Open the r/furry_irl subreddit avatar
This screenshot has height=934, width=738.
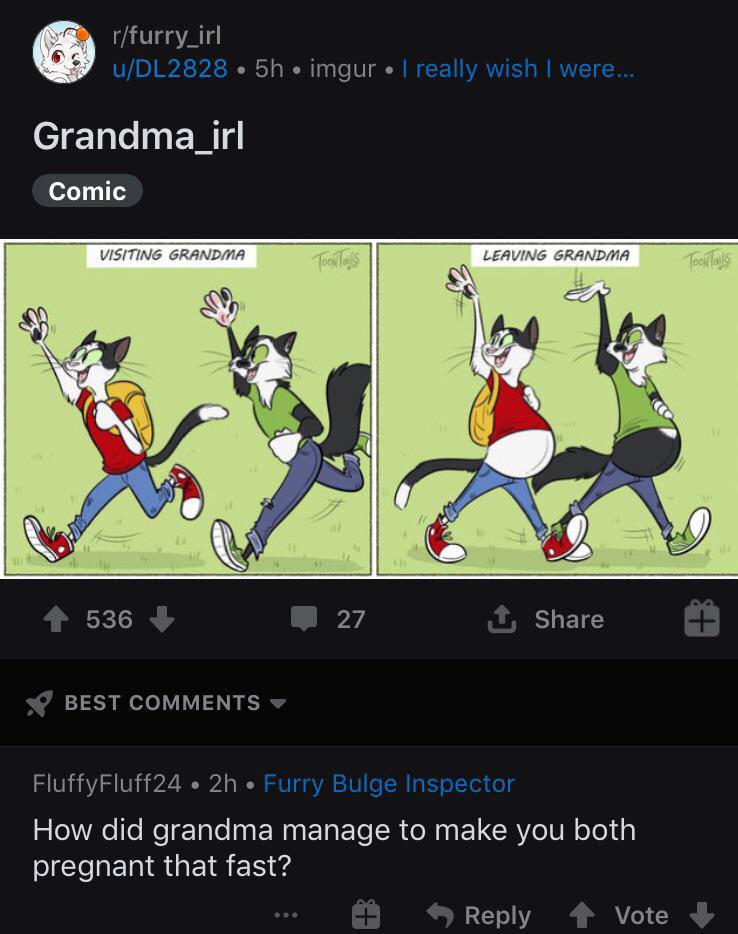pos(64,52)
